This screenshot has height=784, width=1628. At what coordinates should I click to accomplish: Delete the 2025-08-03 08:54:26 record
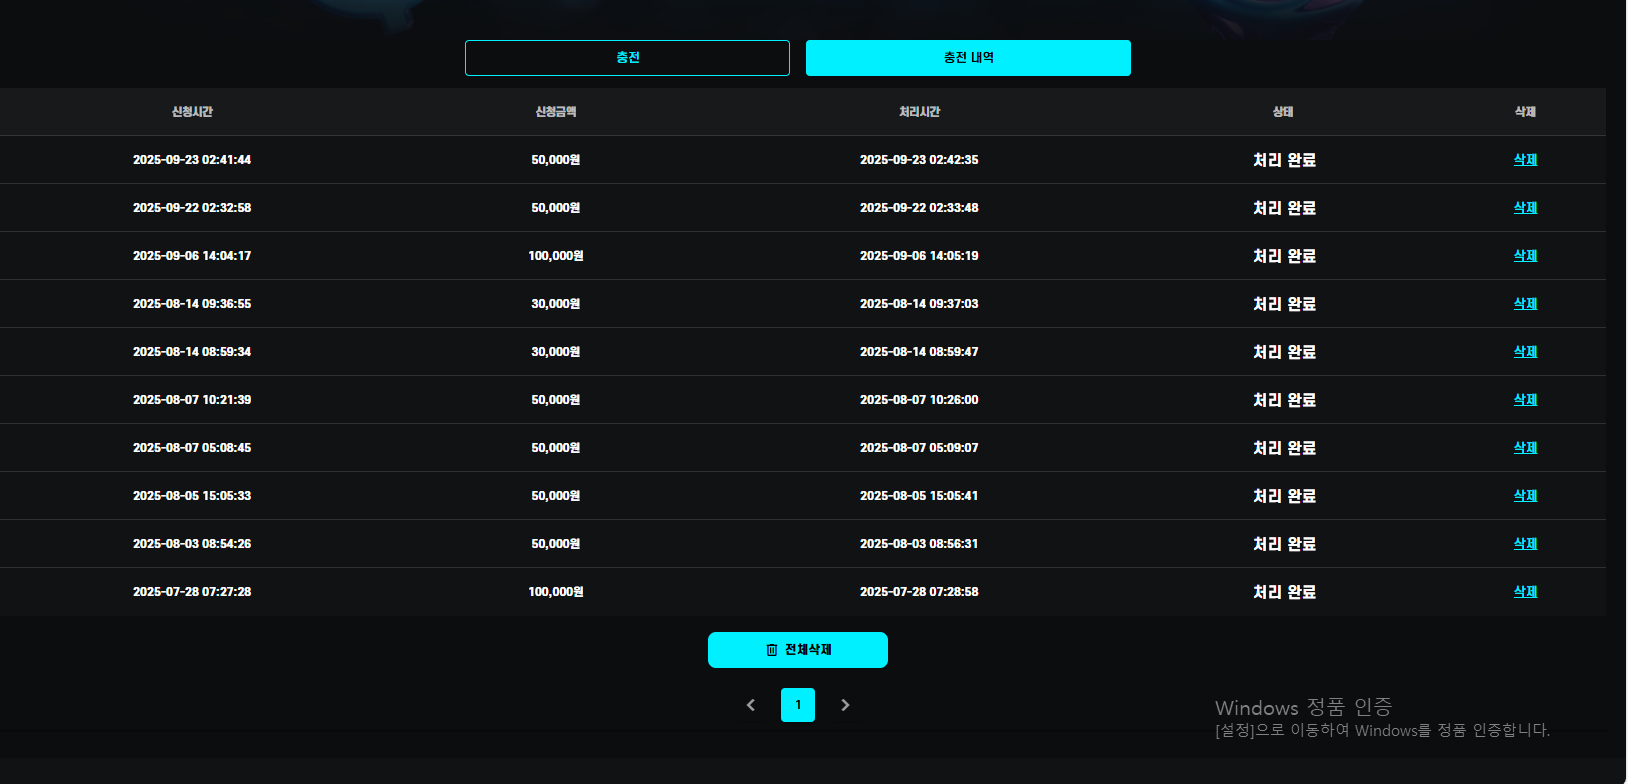click(x=1525, y=544)
